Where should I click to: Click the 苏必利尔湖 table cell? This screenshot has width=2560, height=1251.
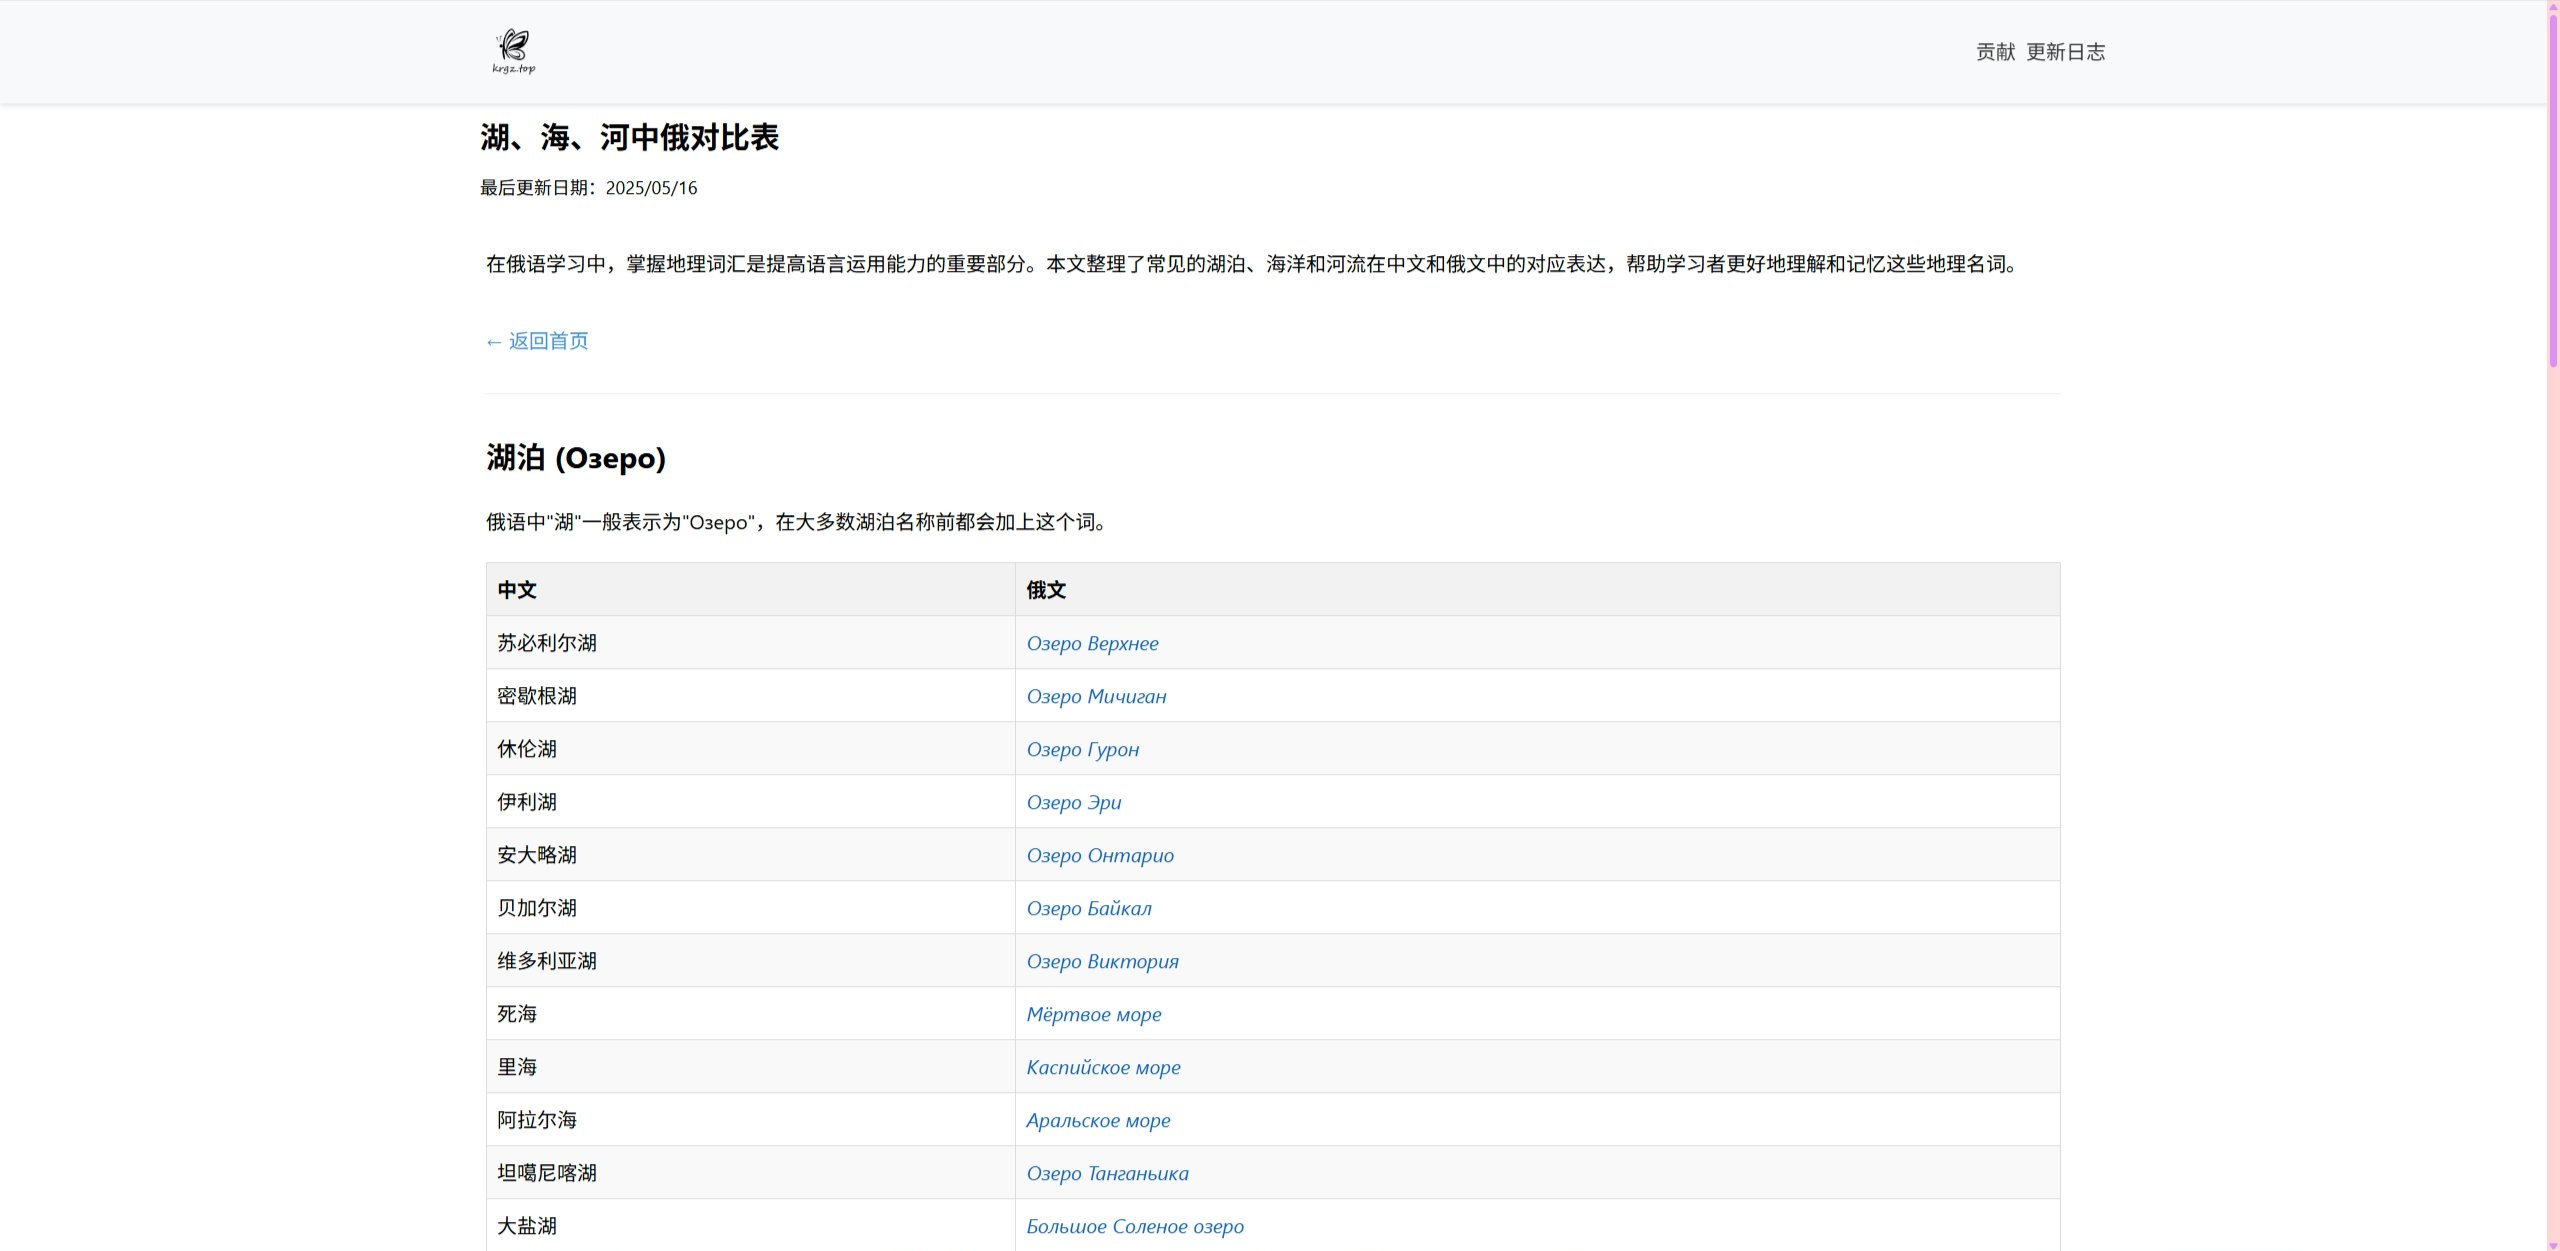547,643
